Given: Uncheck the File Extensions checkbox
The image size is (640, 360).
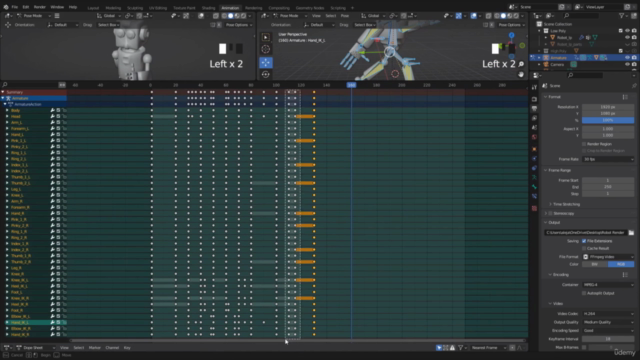Looking at the screenshot, I should coord(584,241).
